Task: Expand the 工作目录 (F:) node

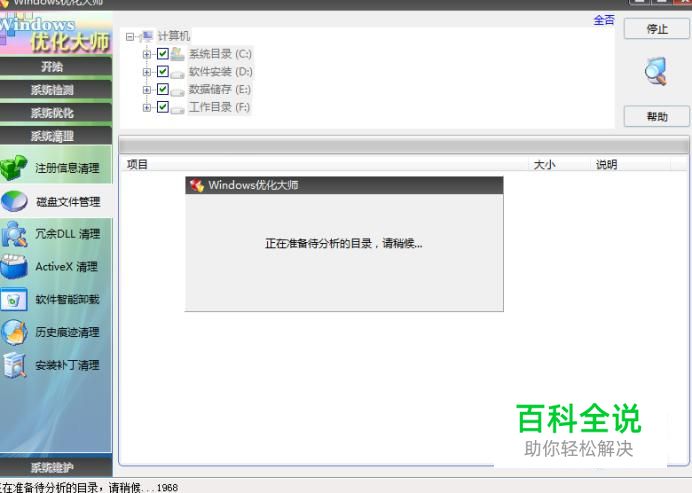Action: coord(147,107)
